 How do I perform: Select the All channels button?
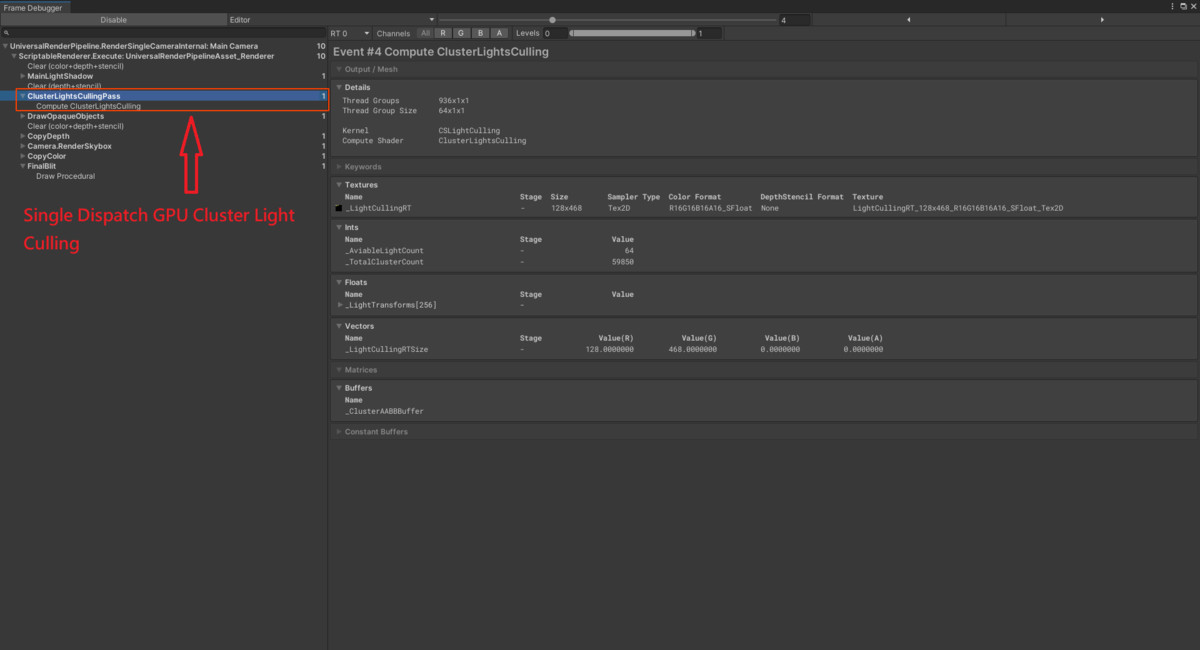[425, 33]
